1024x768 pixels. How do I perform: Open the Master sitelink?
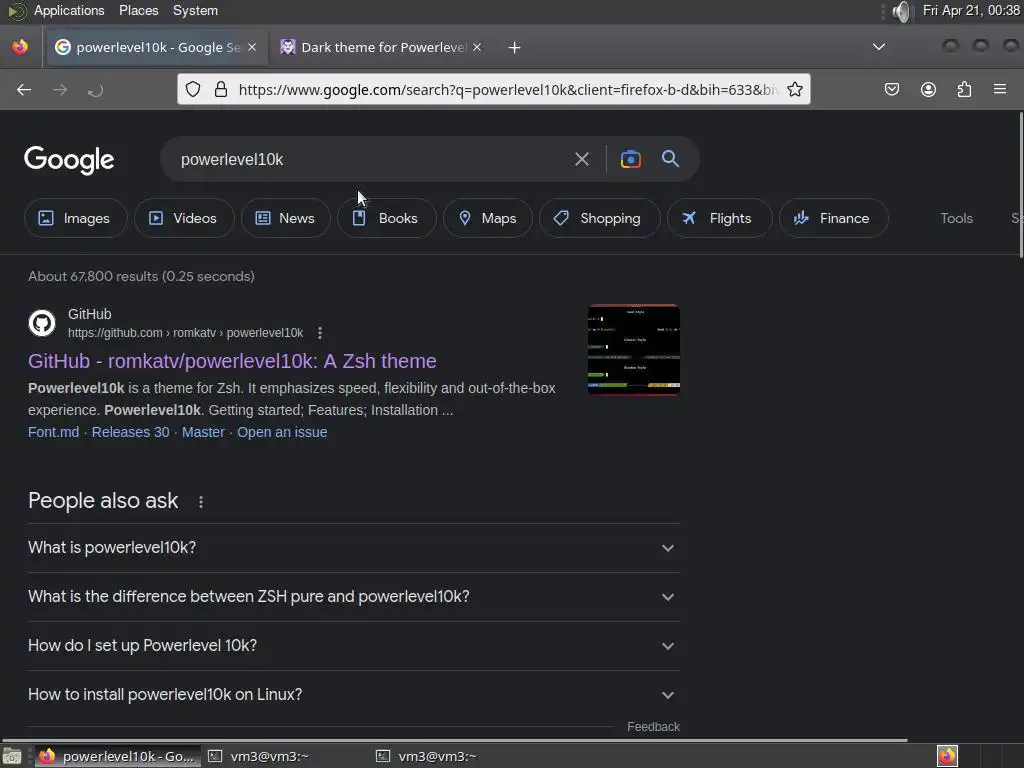point(203,432)
